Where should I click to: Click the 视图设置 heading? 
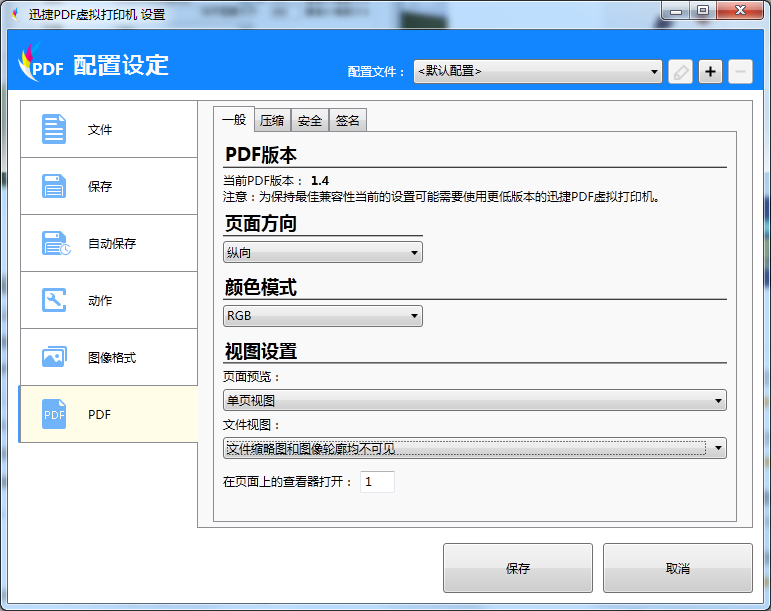point(261,351)
